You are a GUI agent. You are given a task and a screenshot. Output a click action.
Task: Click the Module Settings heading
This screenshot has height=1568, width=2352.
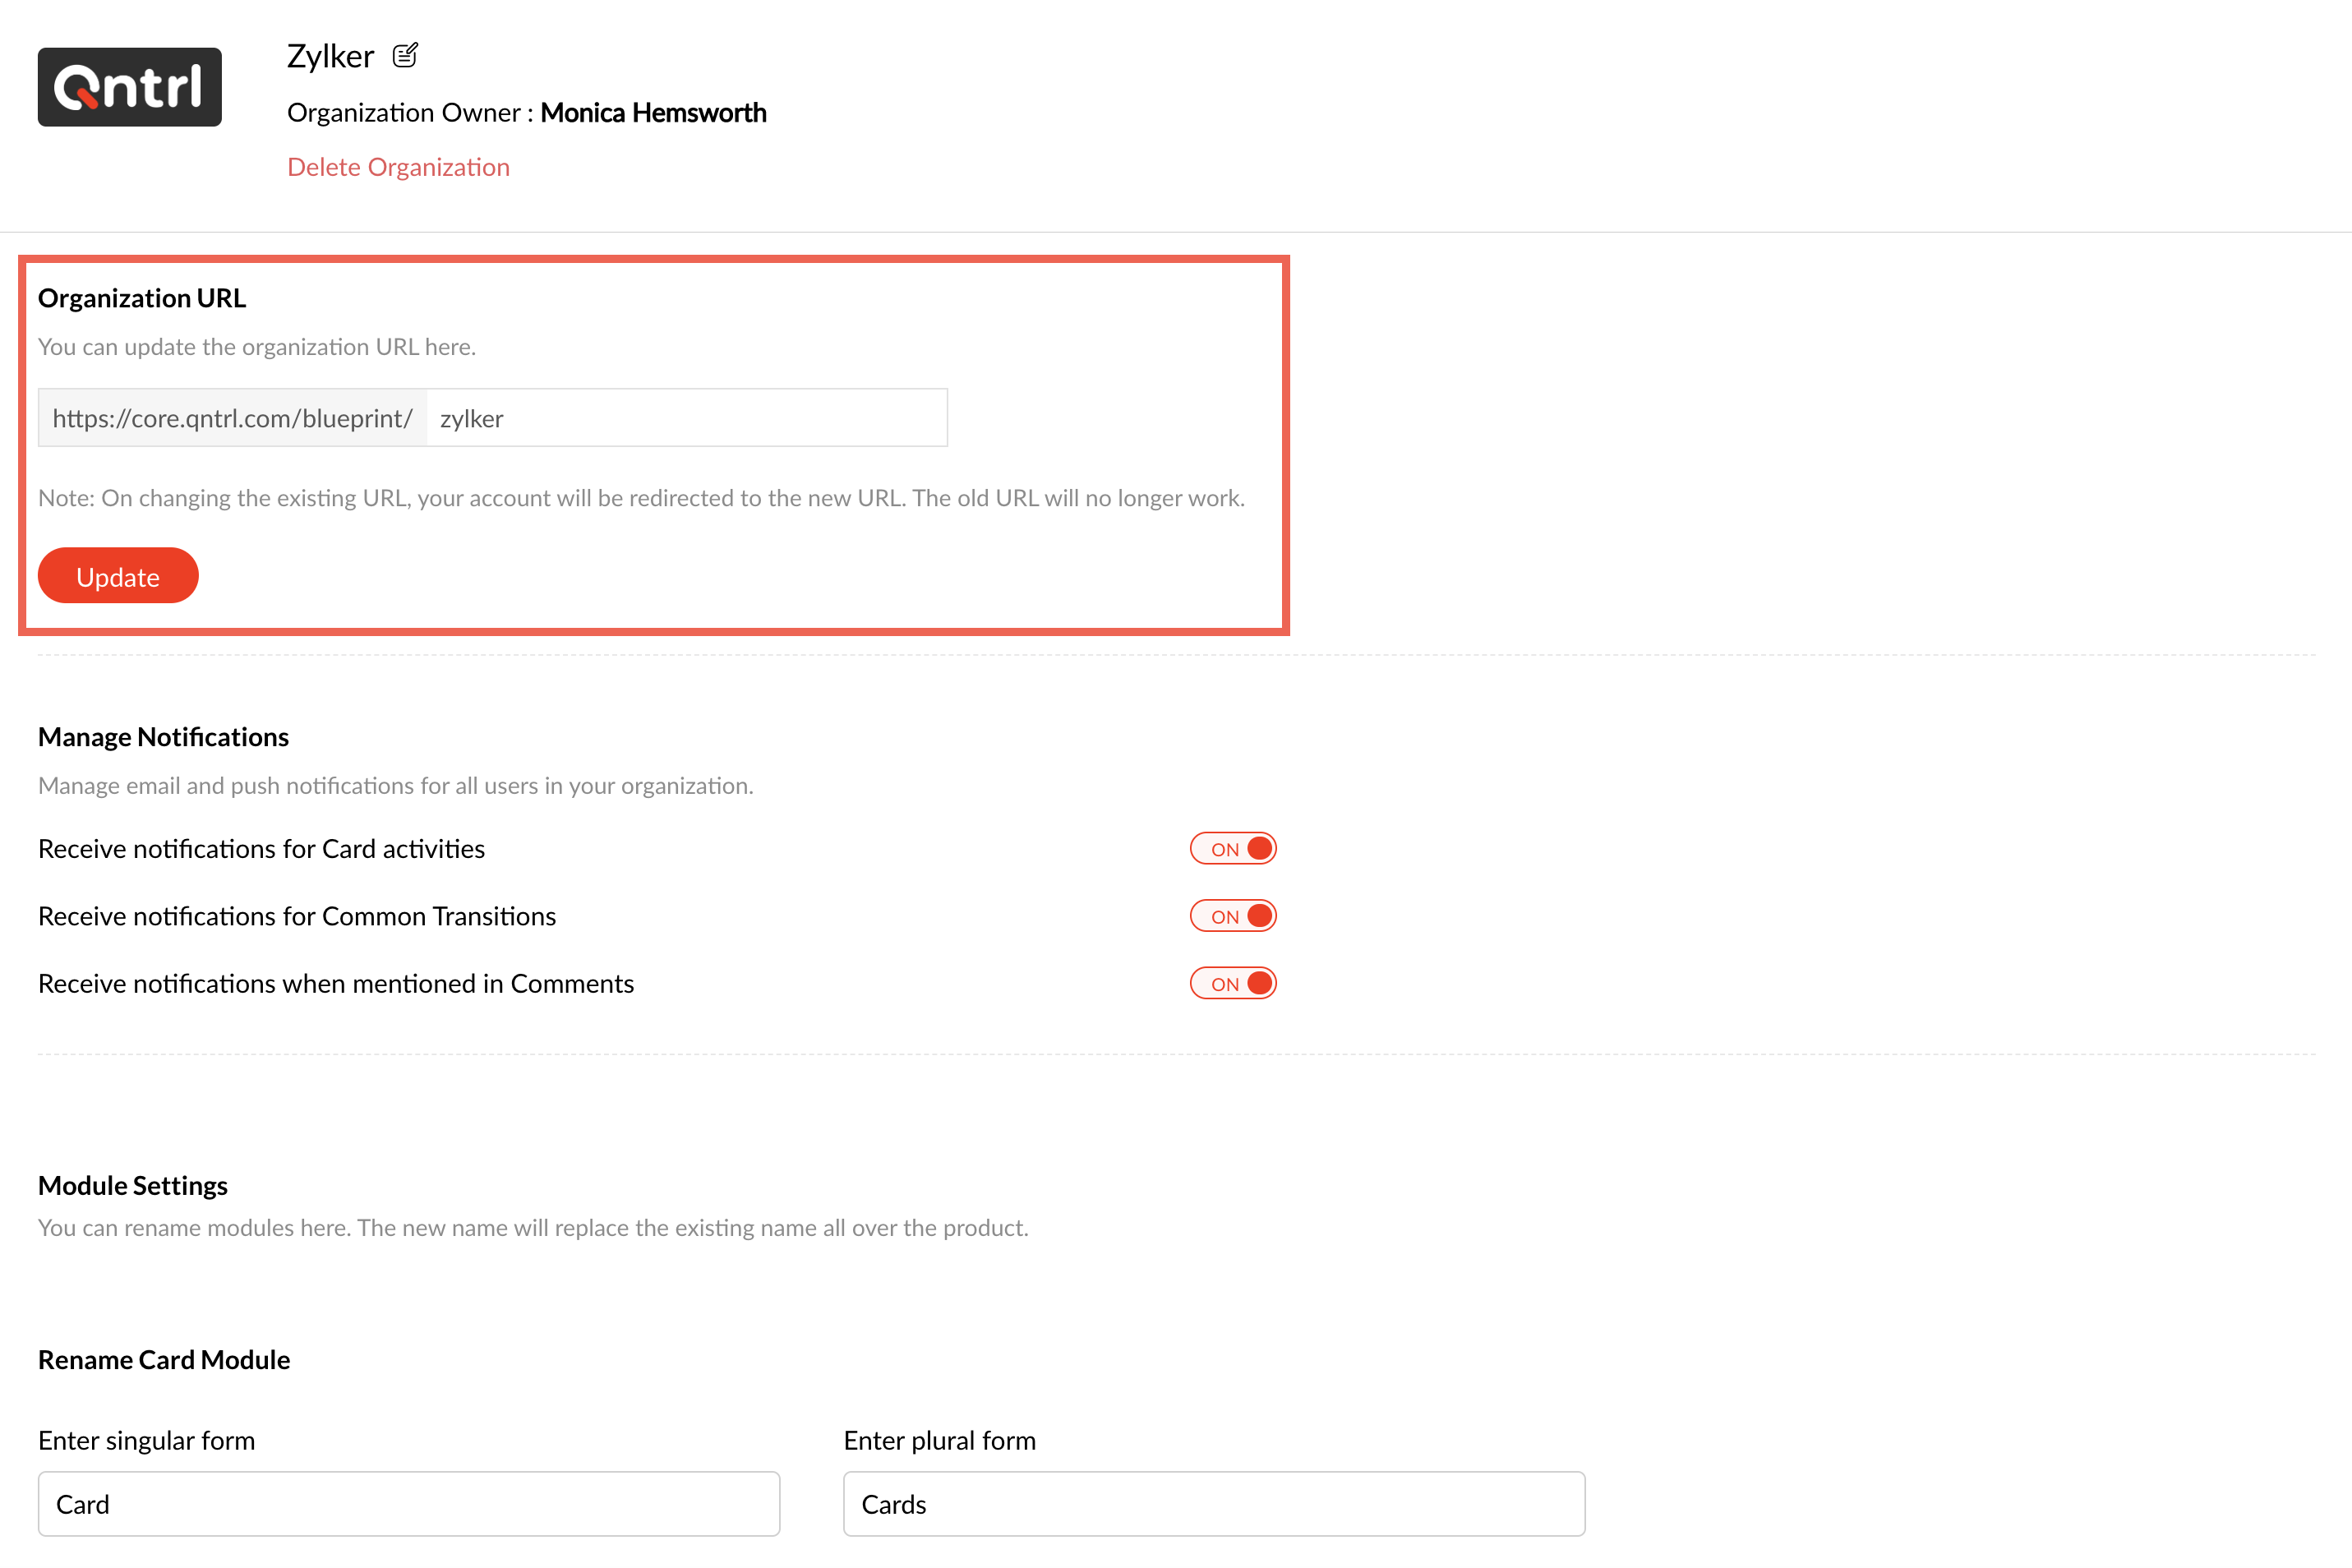tap(133, 1185)
